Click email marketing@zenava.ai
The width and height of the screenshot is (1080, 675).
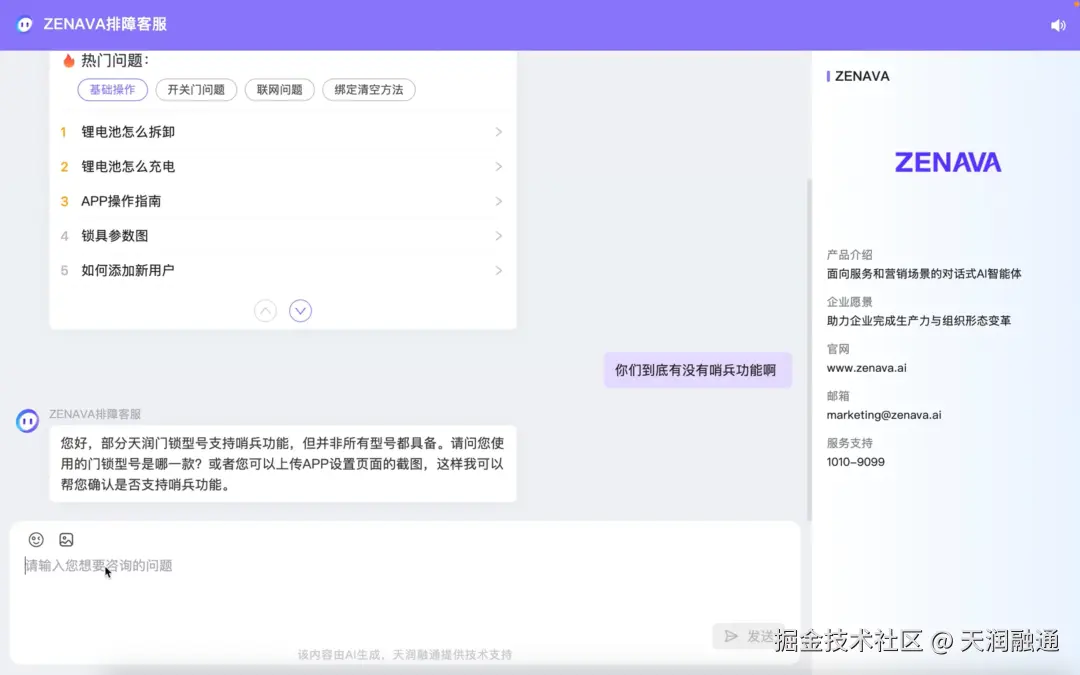(884, 415)
